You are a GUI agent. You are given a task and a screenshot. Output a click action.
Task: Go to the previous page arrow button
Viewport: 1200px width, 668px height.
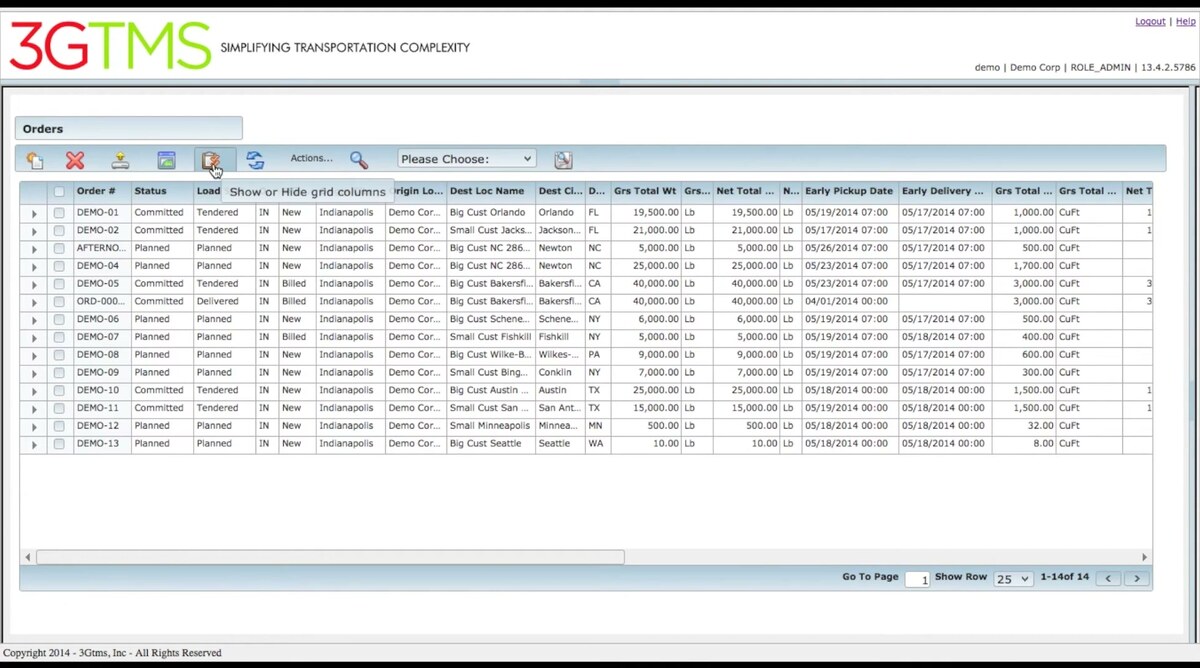point(1108,579)
